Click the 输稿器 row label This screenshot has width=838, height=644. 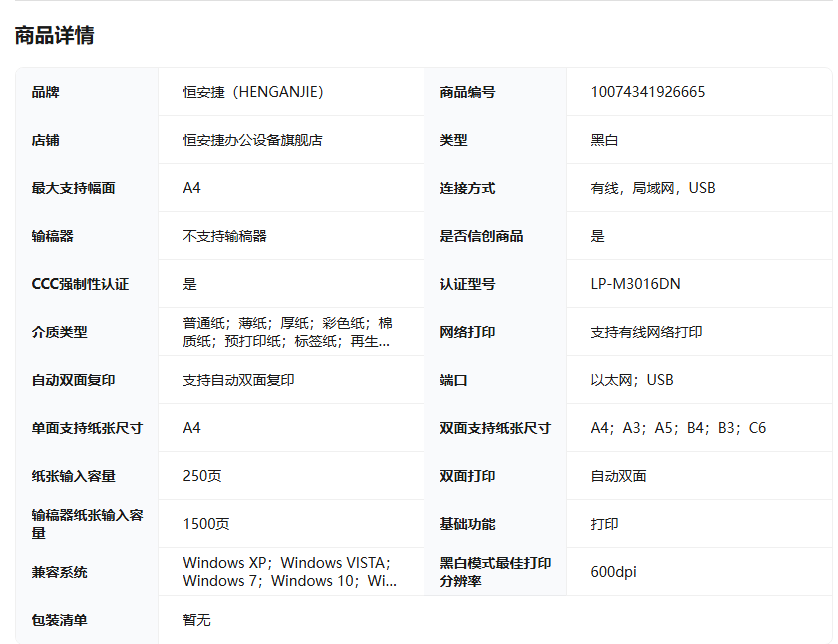(x=52, y=236)
